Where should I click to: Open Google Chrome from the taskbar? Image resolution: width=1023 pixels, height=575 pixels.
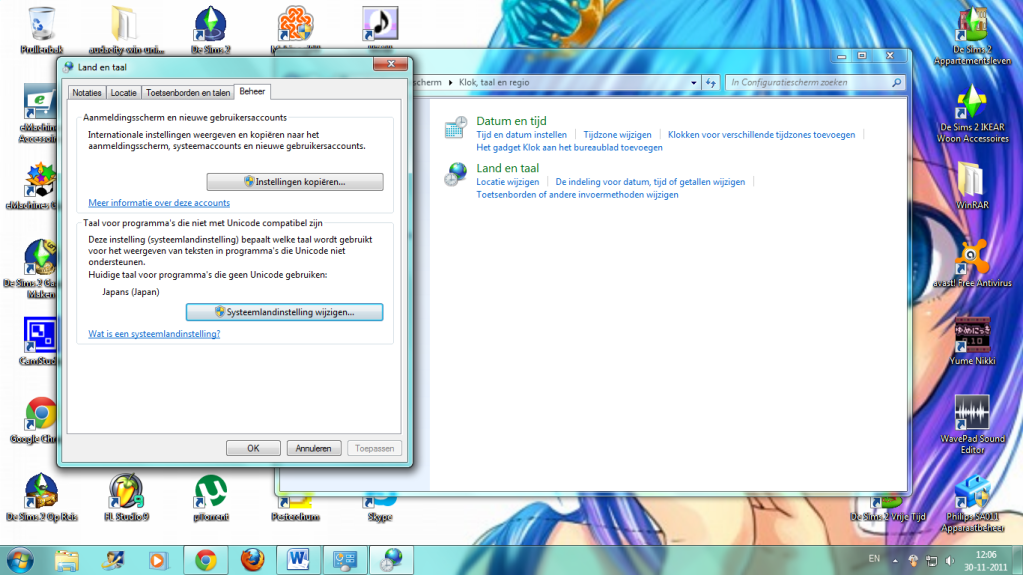(206, 559)
